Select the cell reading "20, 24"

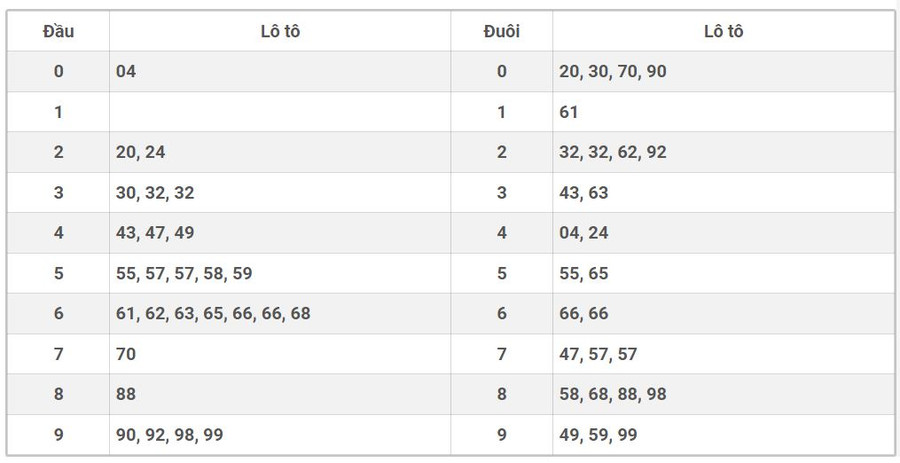[x=141, y=152]
